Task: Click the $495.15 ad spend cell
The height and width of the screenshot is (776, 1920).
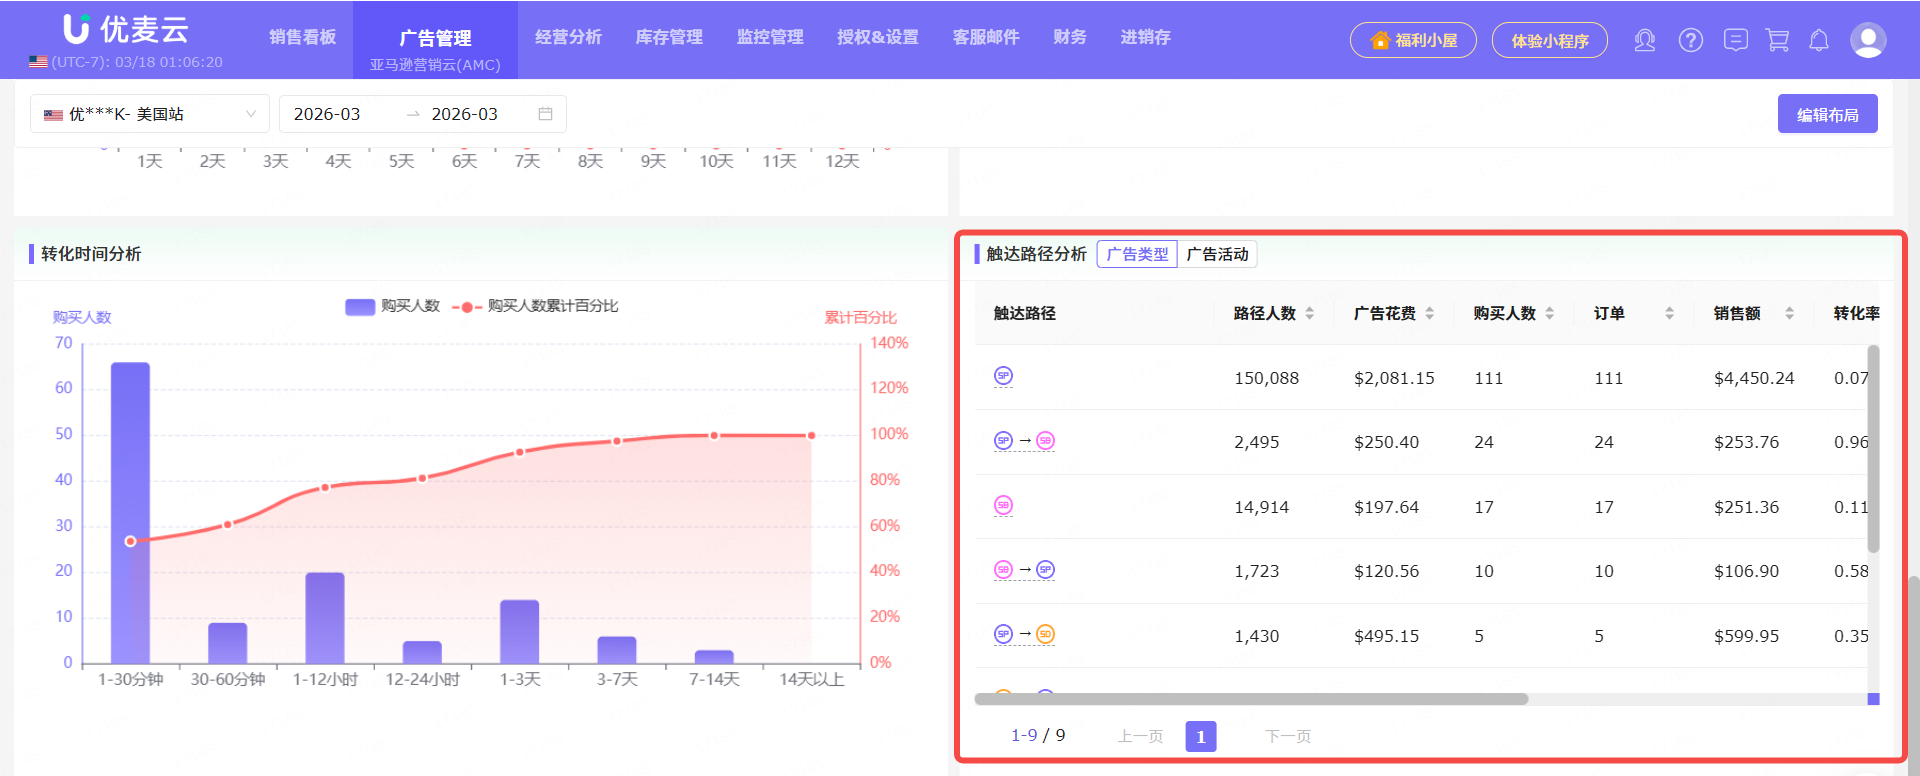Action: [1386, 636]
